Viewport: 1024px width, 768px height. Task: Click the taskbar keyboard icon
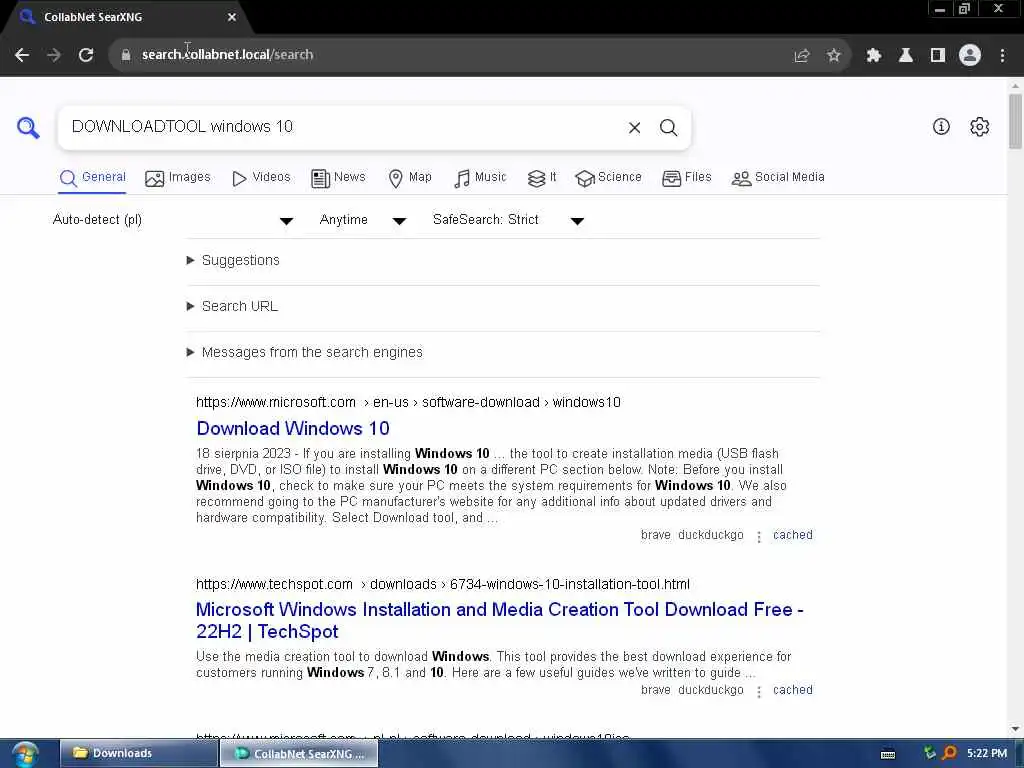click(888, 754)
